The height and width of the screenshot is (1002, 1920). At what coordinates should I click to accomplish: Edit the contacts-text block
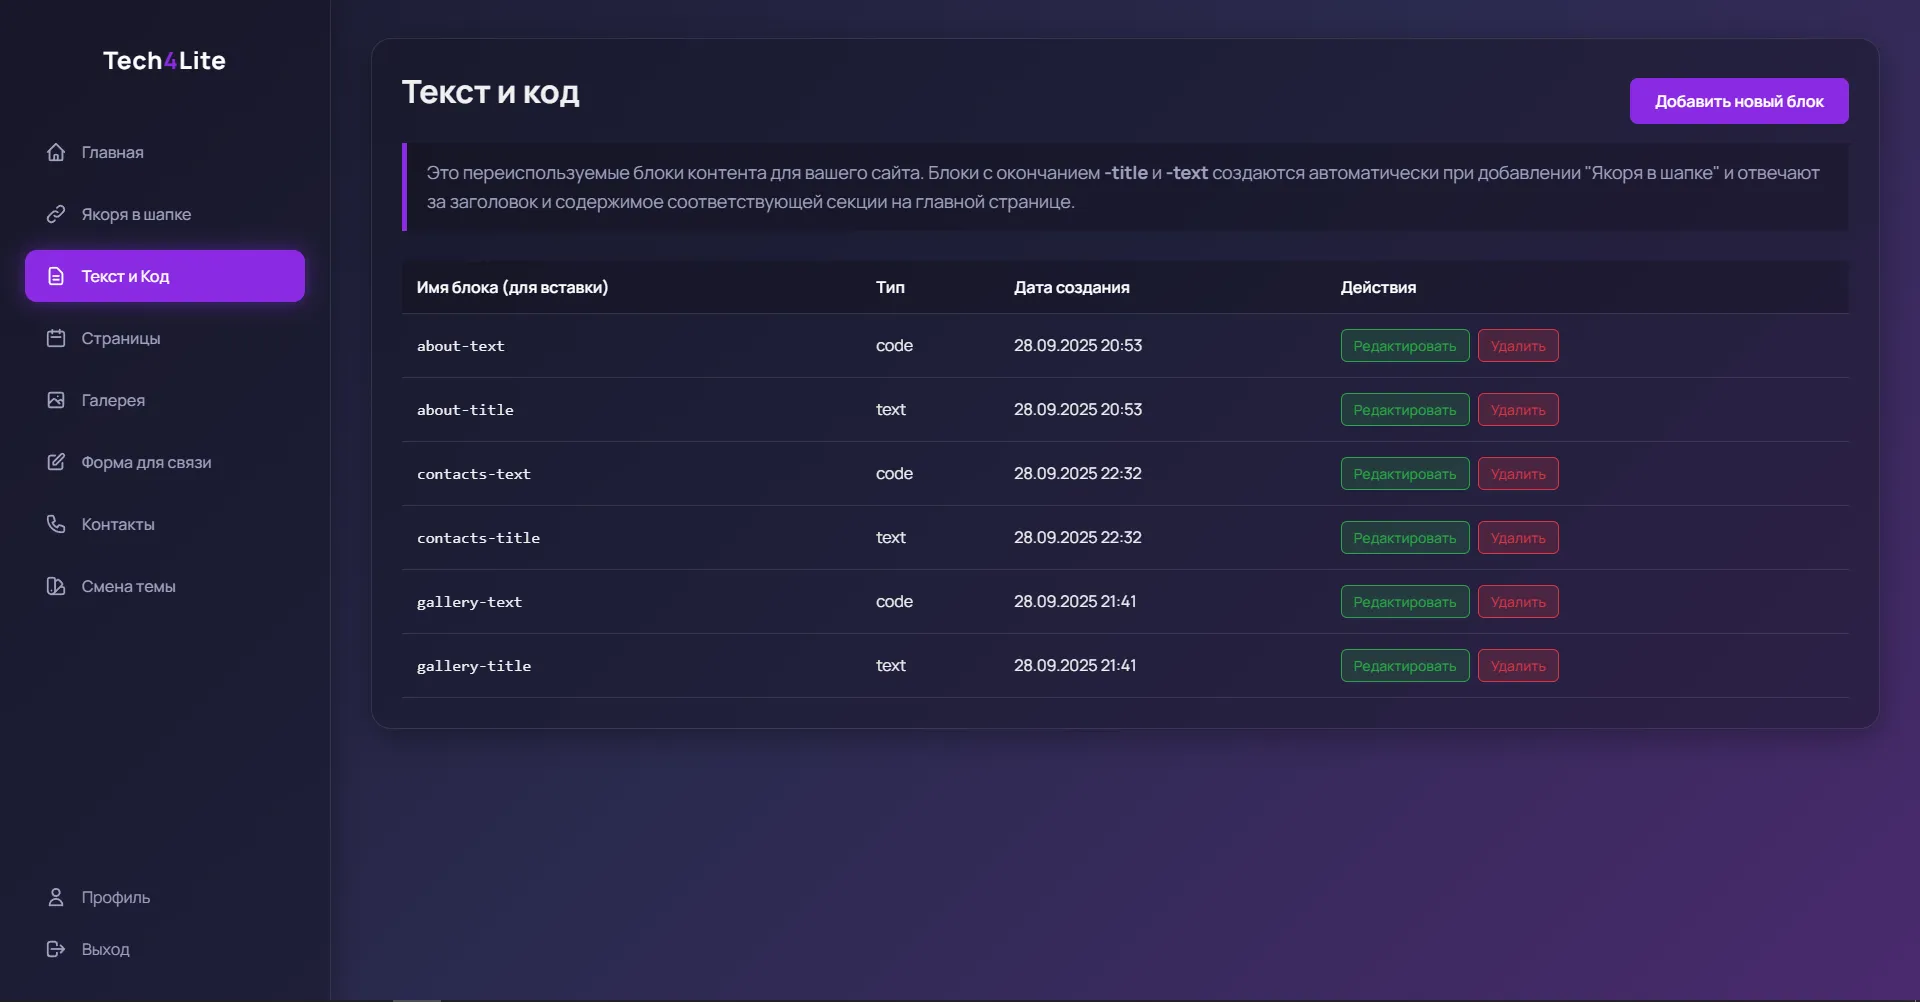coord(1404,474)
